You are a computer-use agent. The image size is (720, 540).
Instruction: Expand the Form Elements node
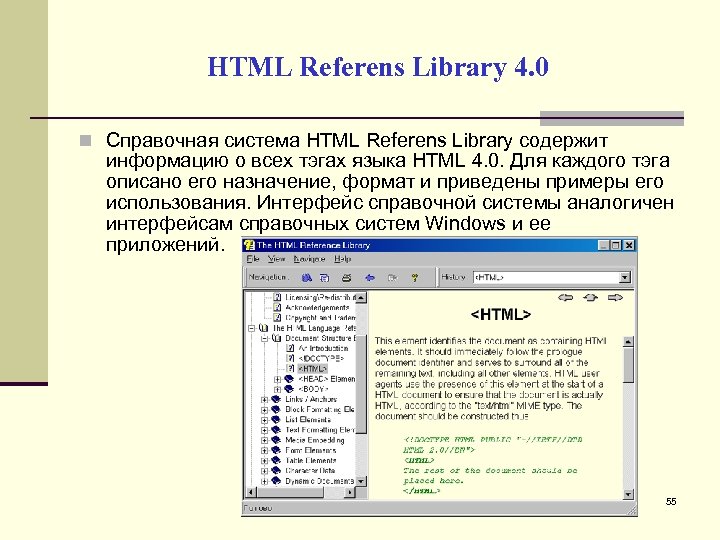pyautogui.click(x=264, y=450)
